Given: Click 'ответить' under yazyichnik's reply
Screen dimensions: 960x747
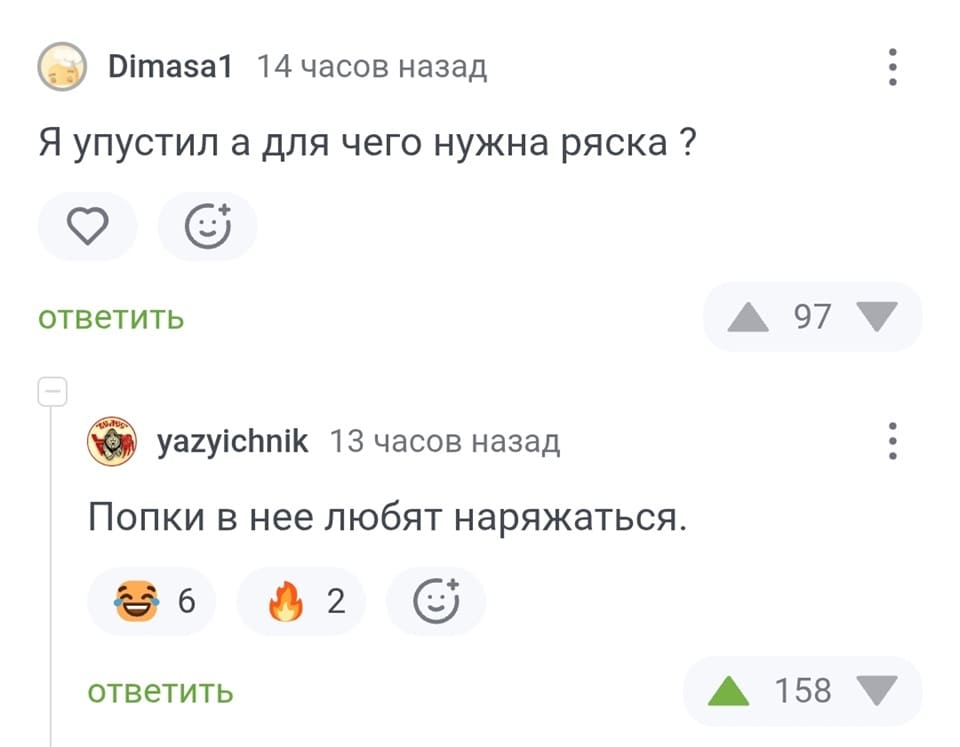Looking at the screenshot, I should click(x=160, y=691).
